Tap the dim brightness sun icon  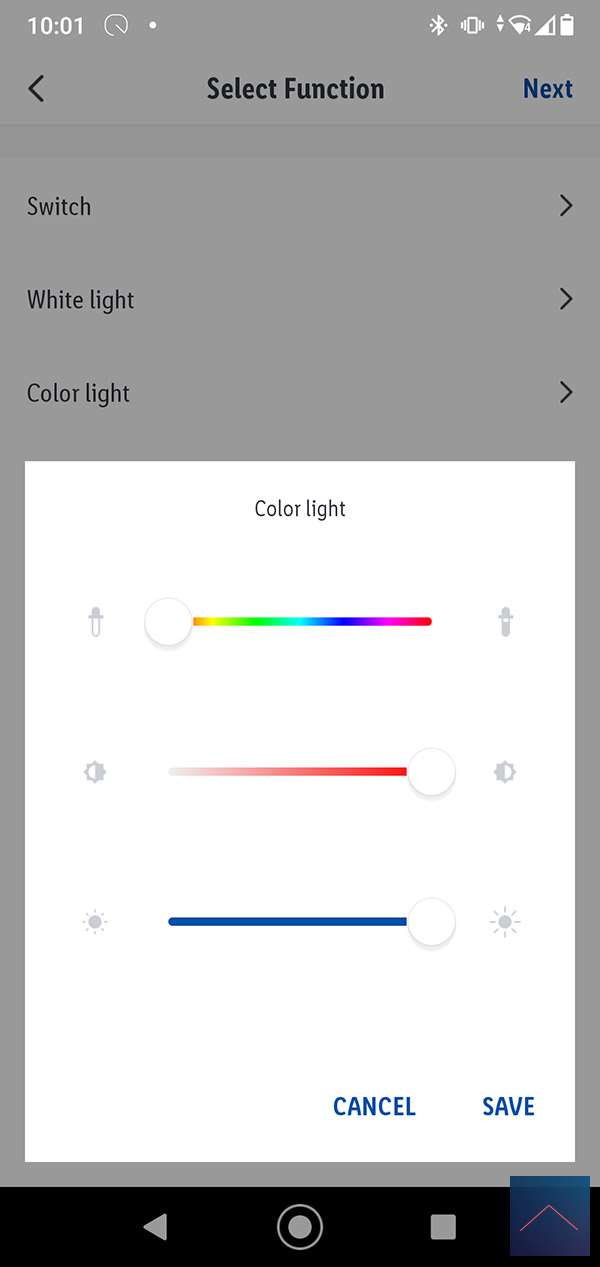click(96, 922)
